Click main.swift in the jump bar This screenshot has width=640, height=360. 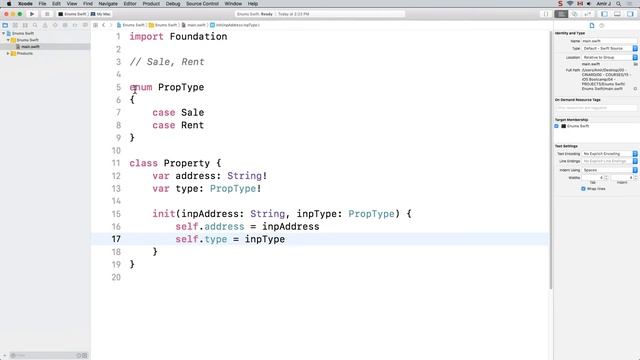click(194, 25)
